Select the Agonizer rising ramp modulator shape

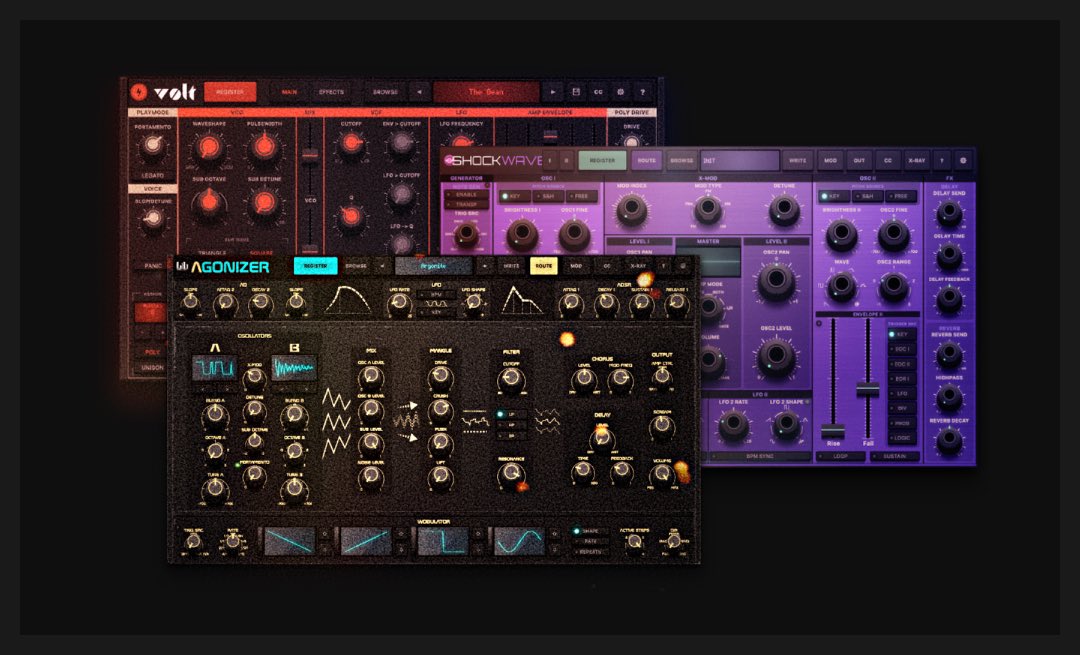[366, 541]
